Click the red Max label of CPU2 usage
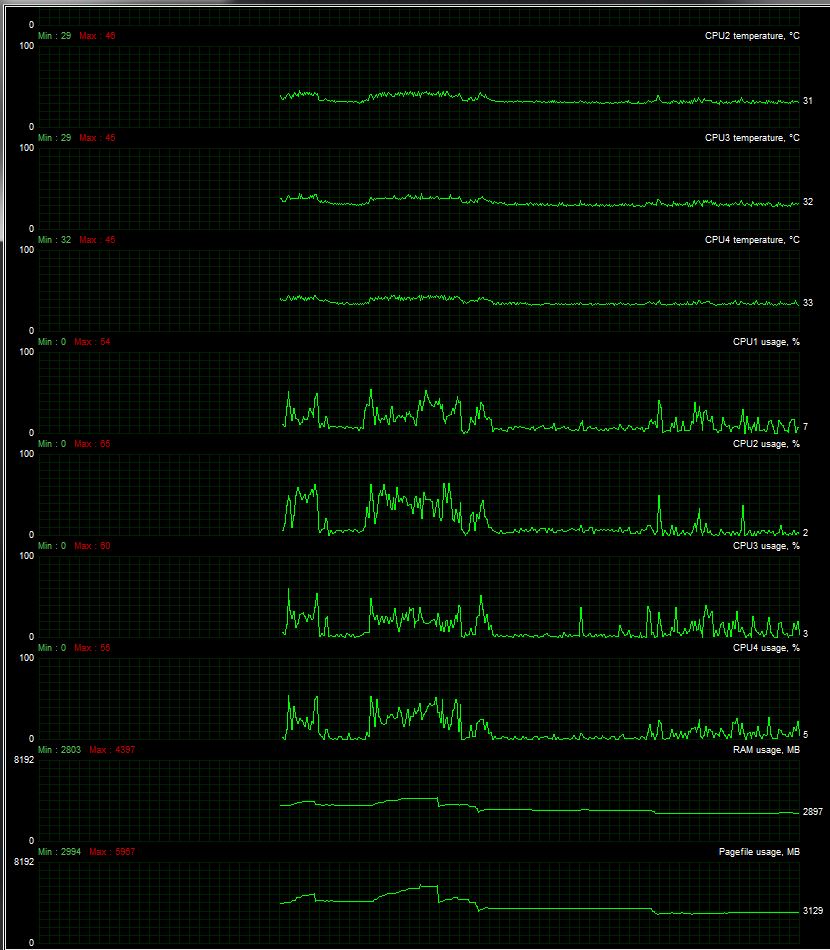Screen dimensions: 830x950 pos(92,443)
